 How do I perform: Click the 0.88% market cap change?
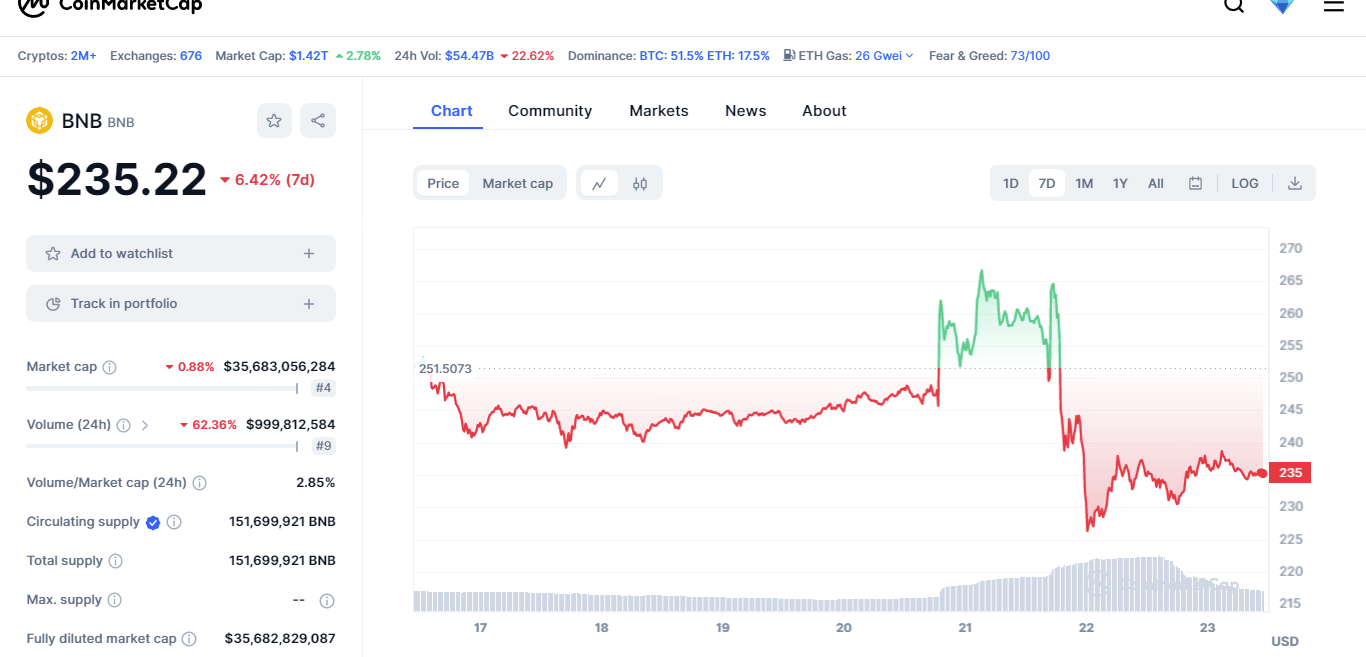(190, 367)
